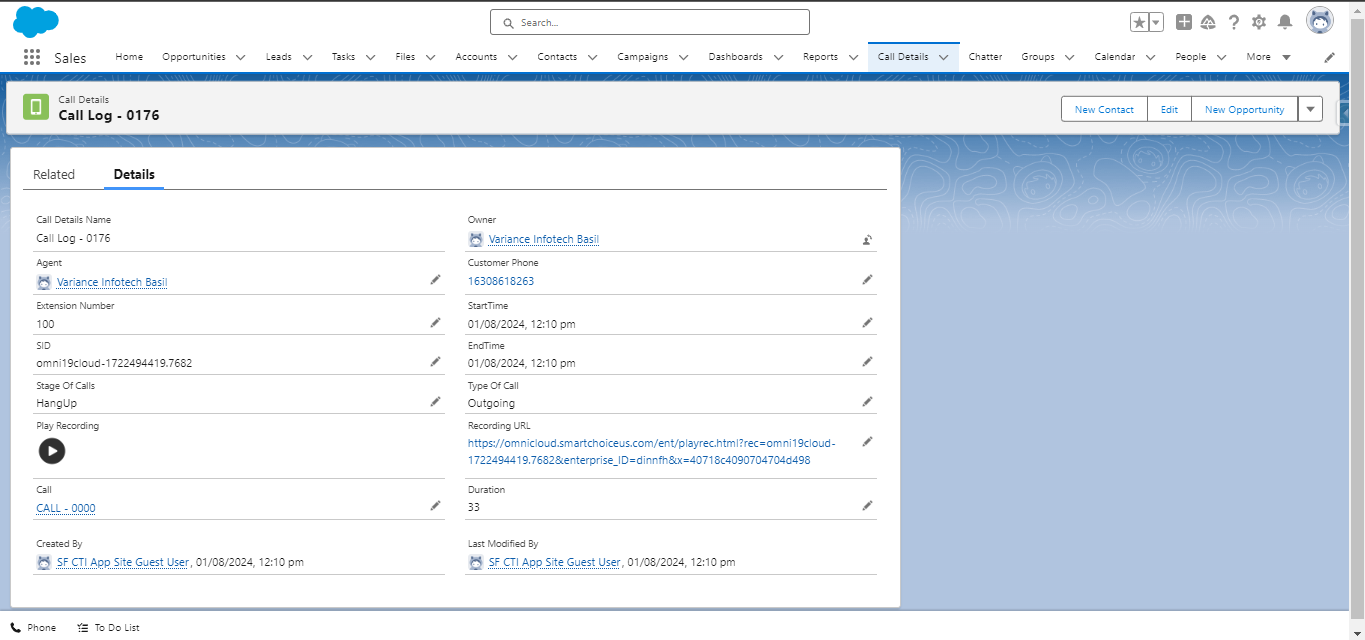
Task: Open the Recording URL link
Action: coord(652,452)
